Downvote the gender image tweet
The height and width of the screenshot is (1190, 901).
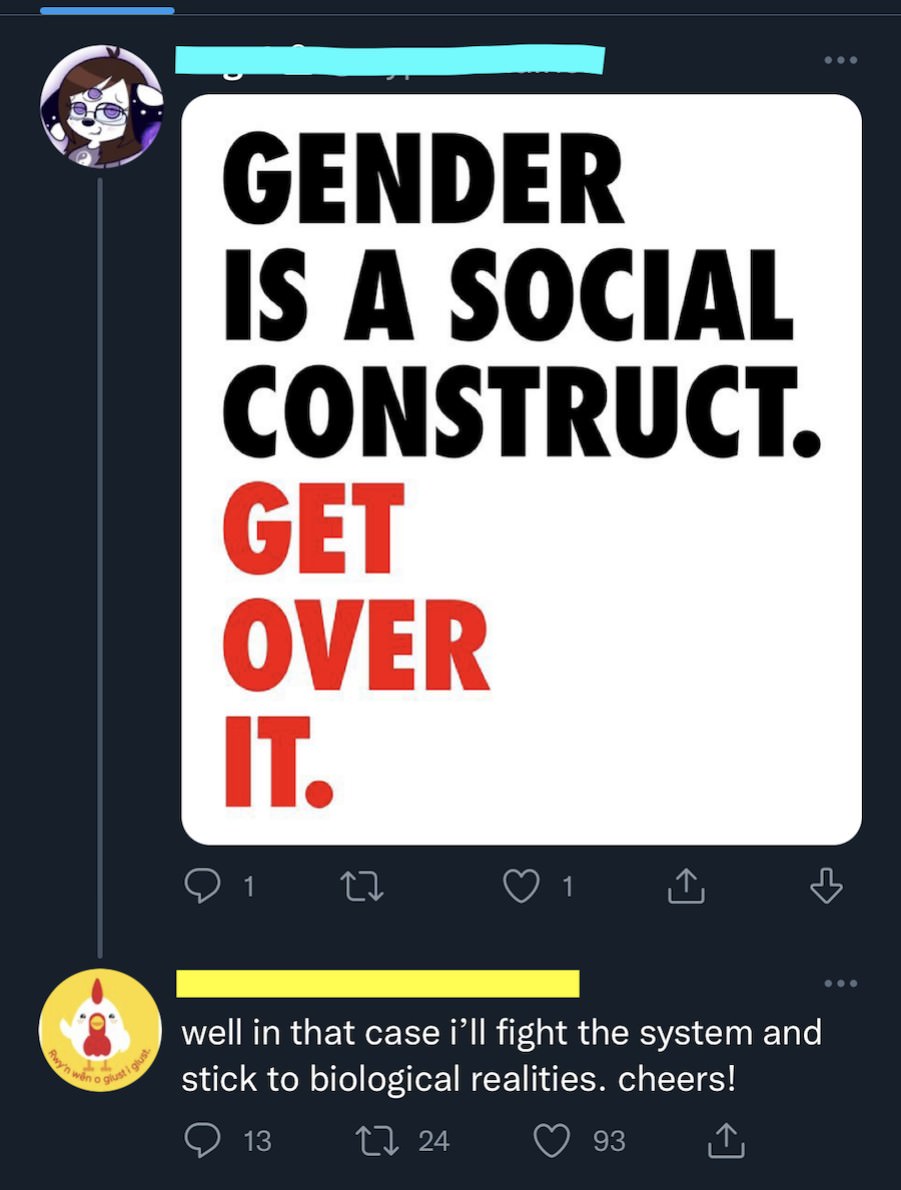(826, 885)
